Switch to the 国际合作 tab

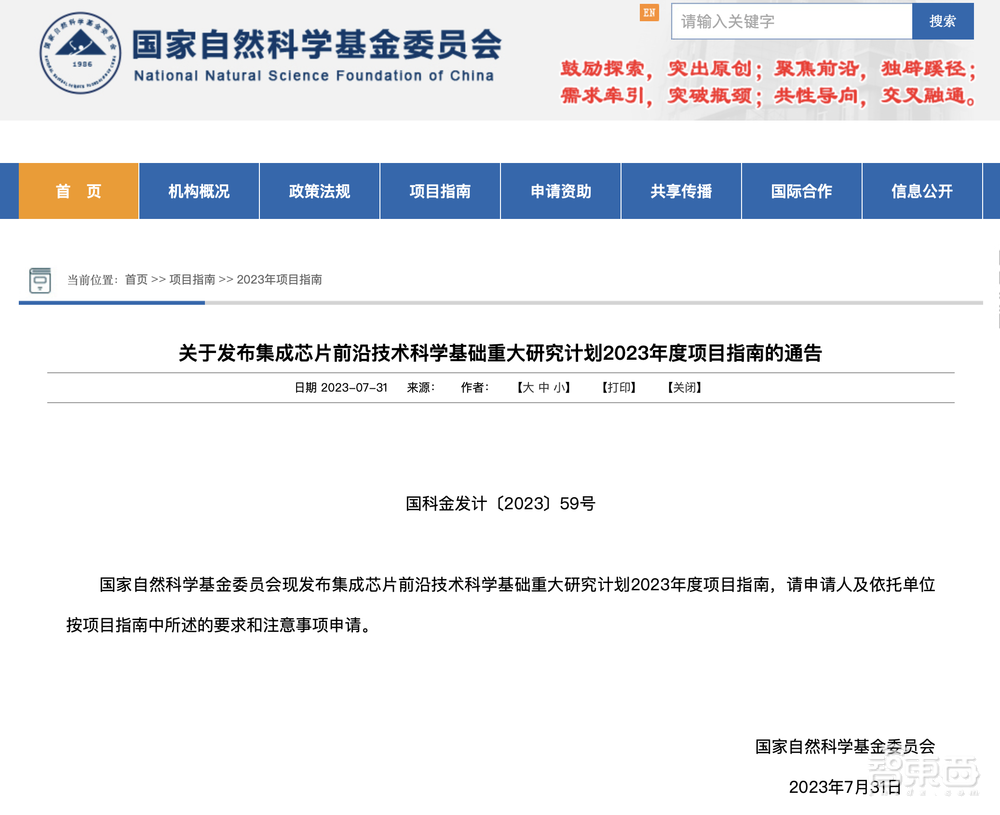click(x=801, y=191)
